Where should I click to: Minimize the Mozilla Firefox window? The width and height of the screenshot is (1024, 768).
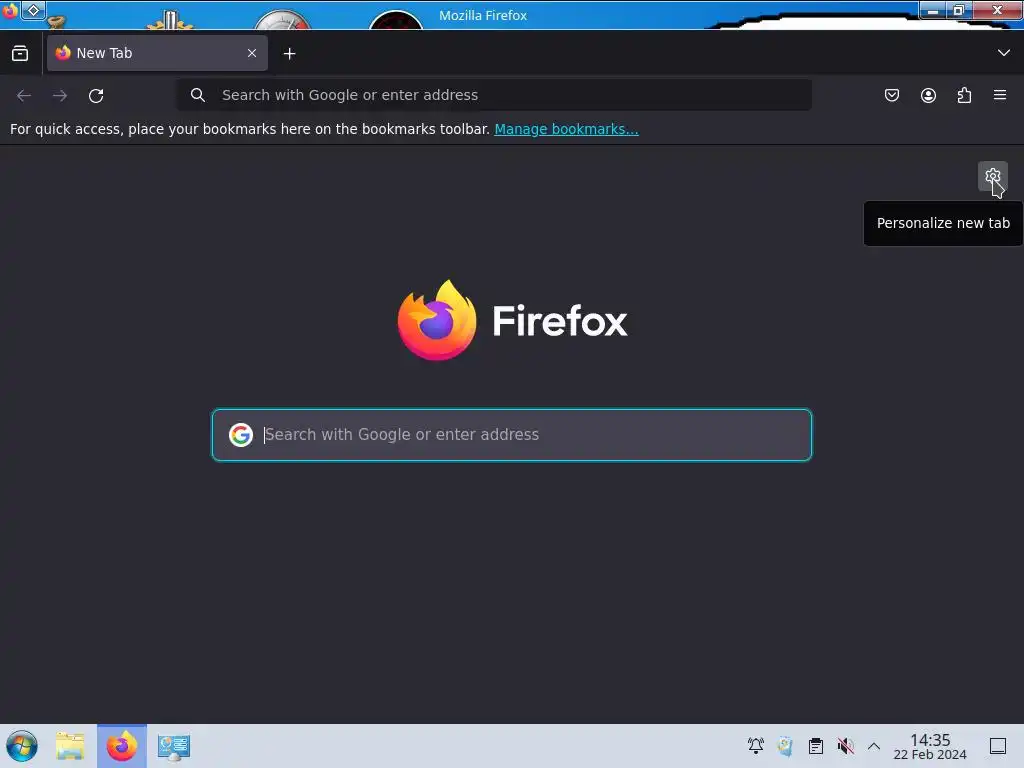point(933,10)
